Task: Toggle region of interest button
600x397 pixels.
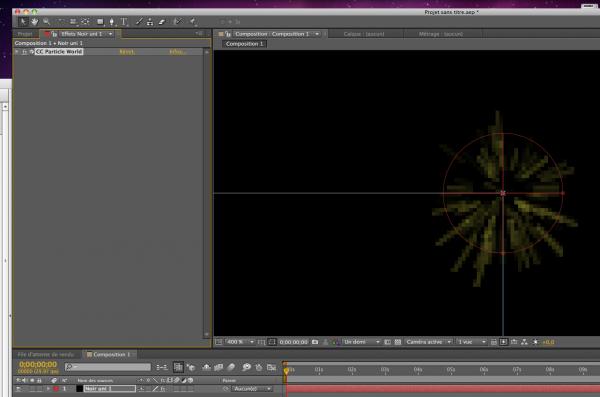Action: 387,342
